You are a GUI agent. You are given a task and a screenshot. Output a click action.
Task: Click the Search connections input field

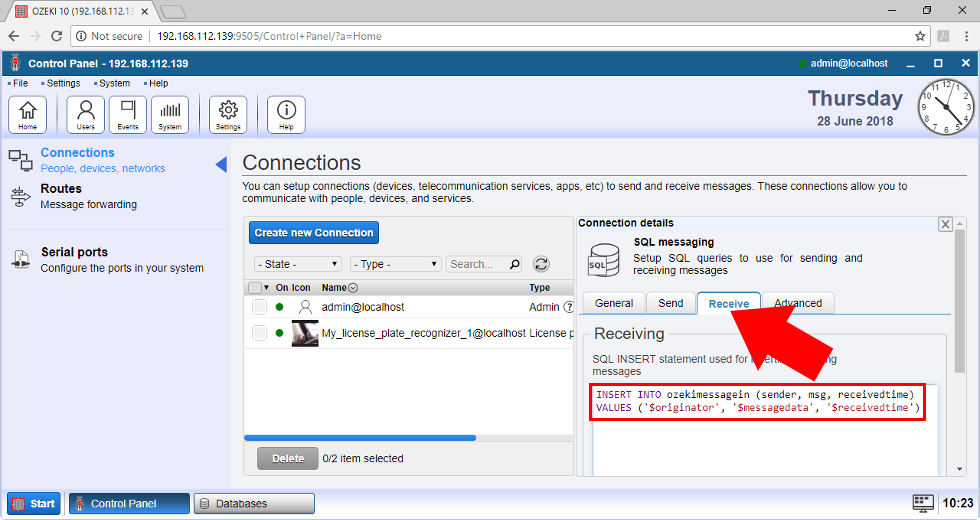click(477, 264)
